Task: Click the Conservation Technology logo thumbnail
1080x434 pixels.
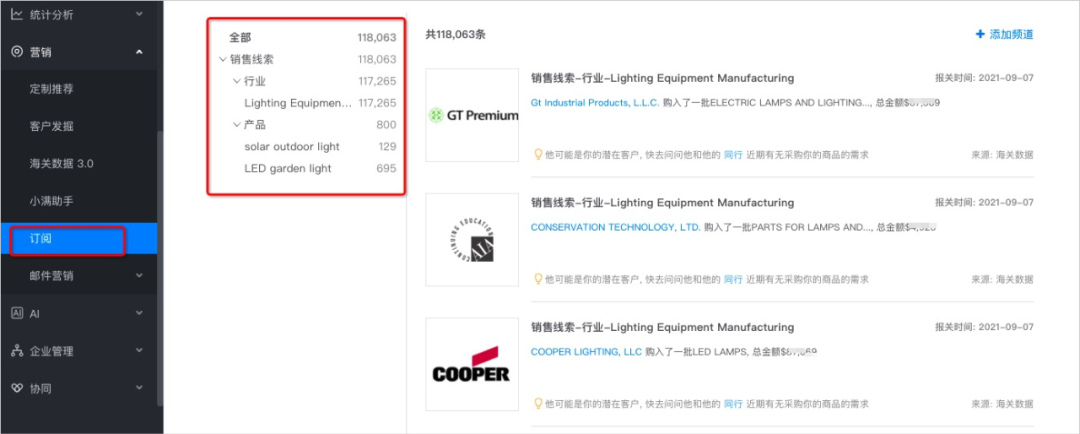Action: (472, 240)
